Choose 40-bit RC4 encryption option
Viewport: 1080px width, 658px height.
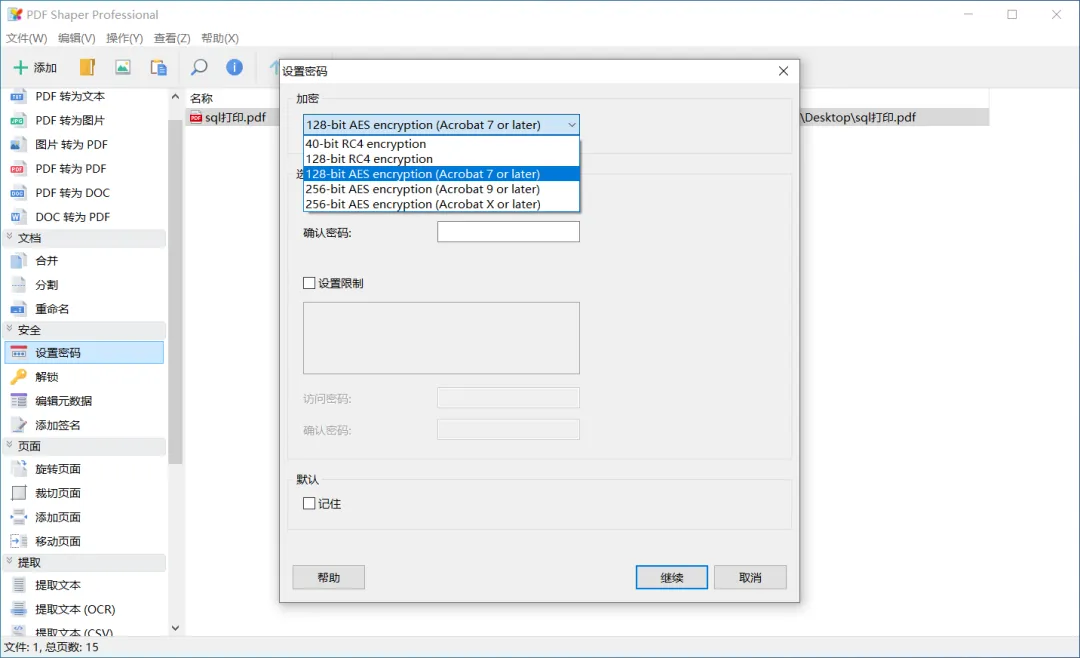coord(442,144)
